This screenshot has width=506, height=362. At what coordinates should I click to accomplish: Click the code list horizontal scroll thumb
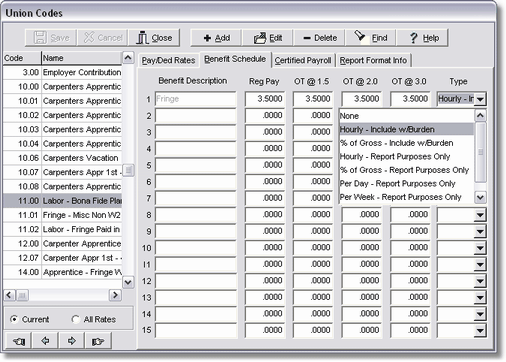click(22, 295)
